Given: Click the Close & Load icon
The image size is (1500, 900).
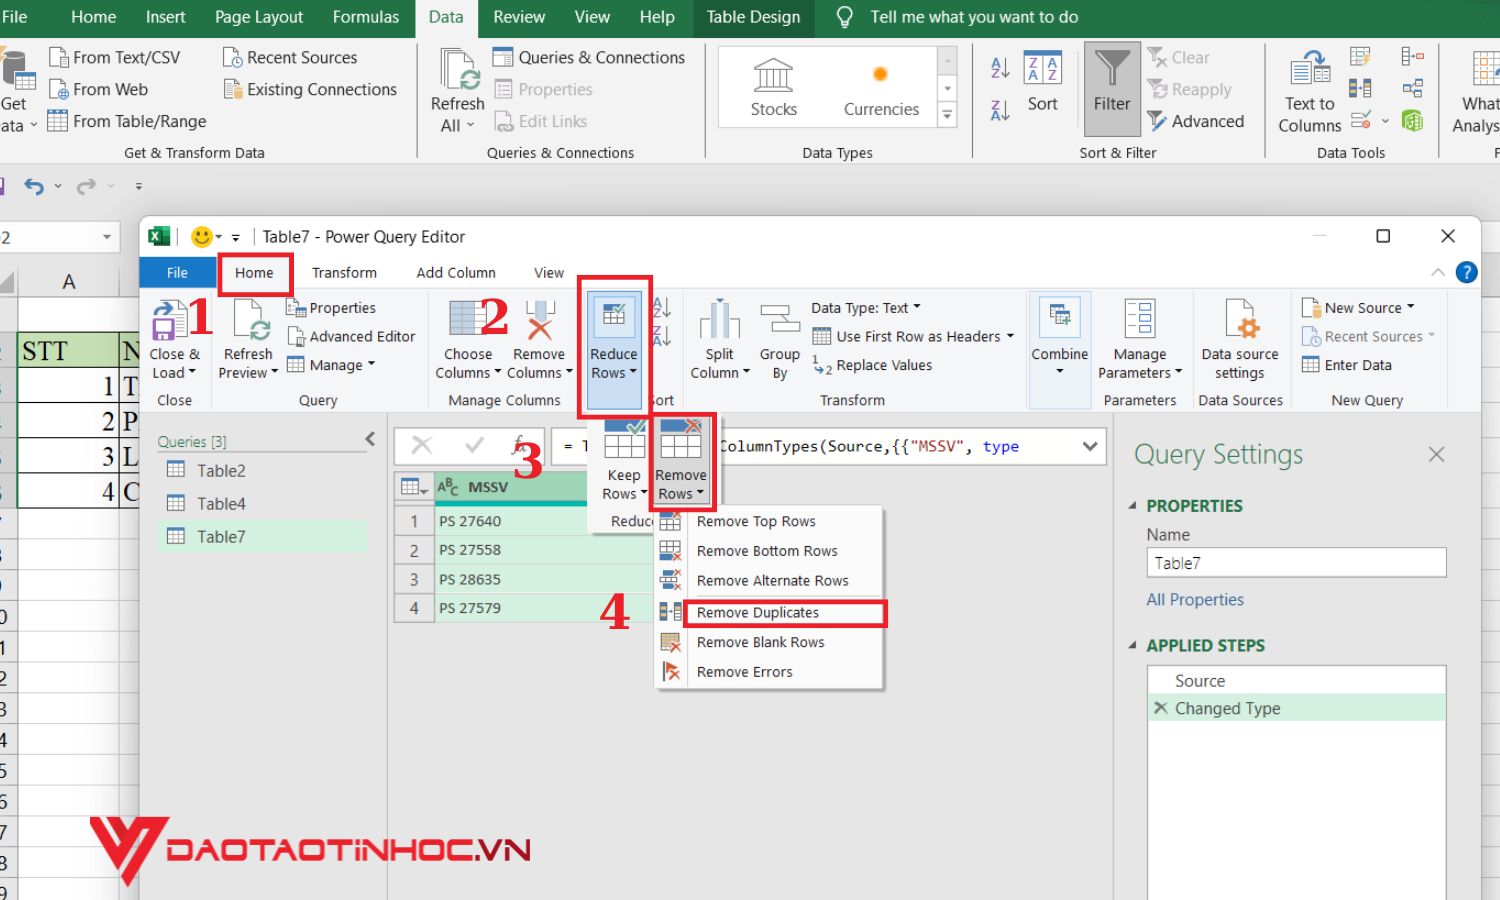Looking at the screenshot, I should click(x=169, y=322).
